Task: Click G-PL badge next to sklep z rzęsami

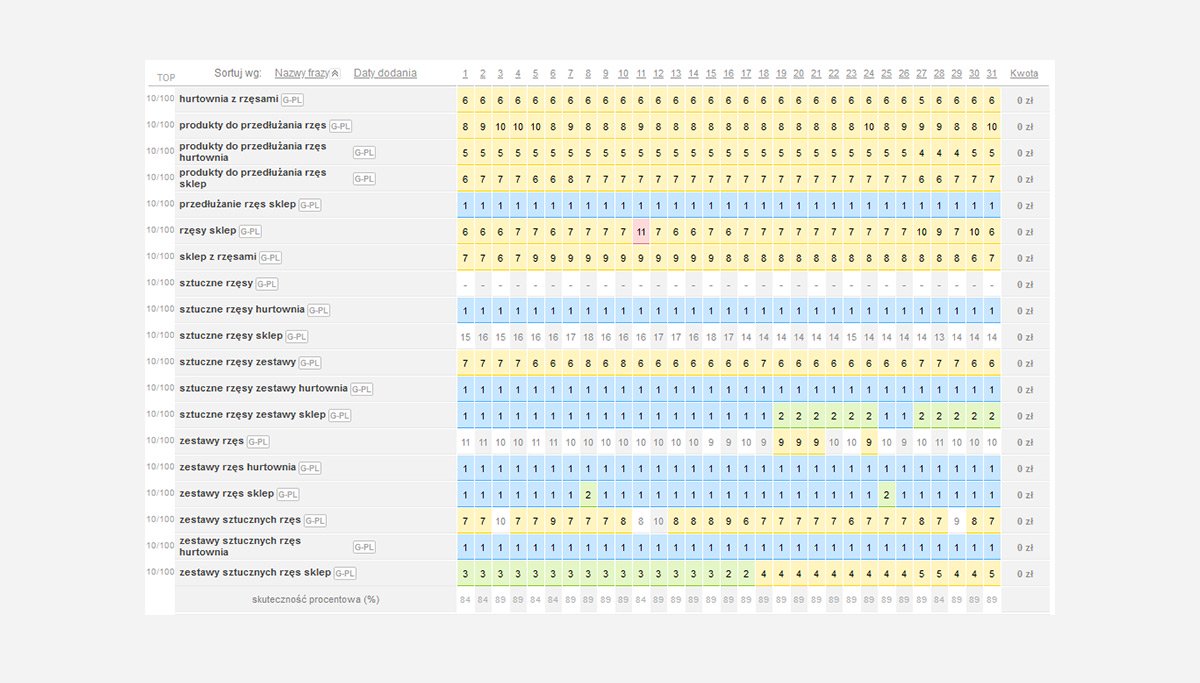Action: click(270, 258)
